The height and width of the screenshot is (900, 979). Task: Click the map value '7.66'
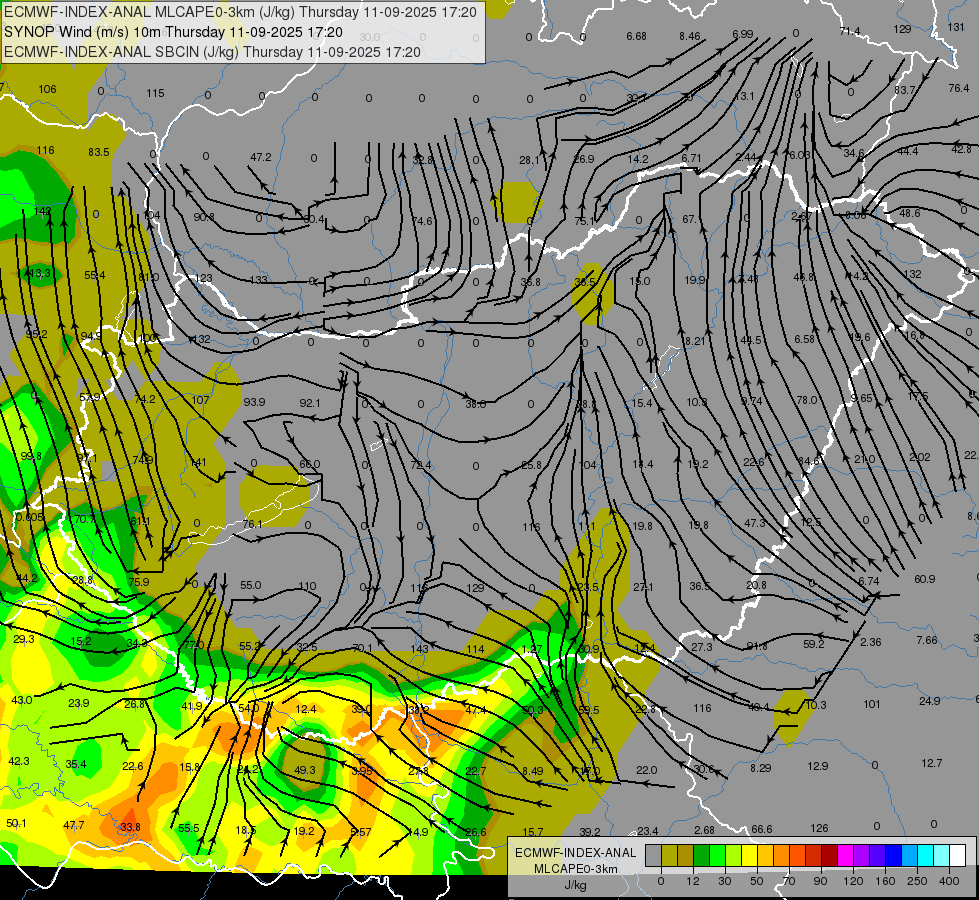927,640
